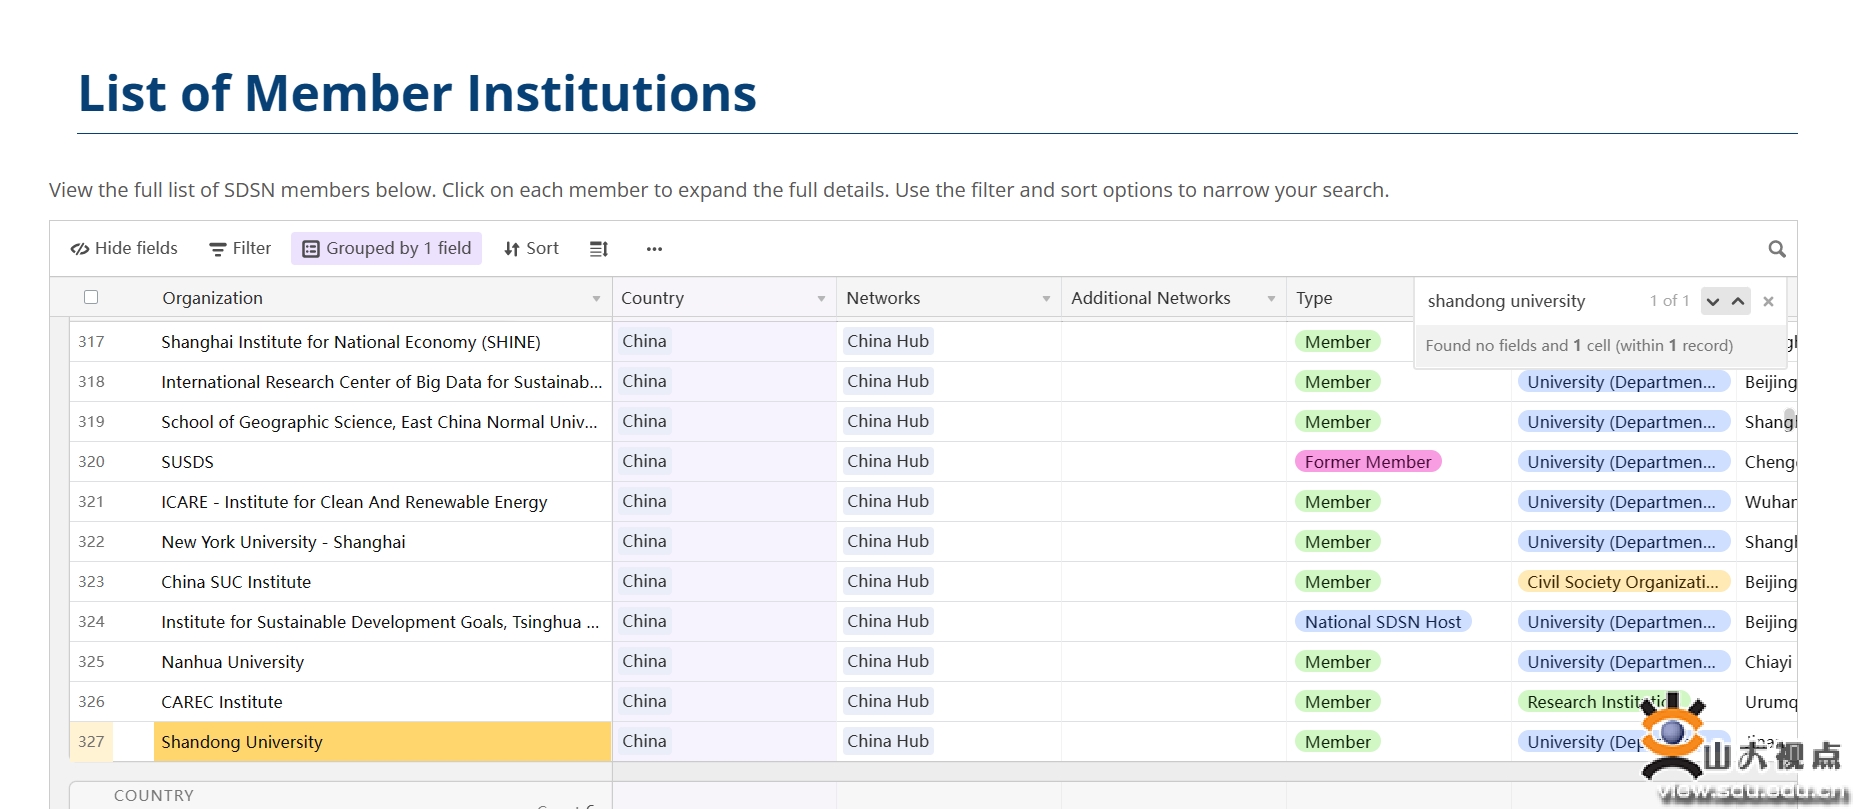Click Member tag in Nanhua University row
The image size is (1853, 809).
coord(1337,662)
